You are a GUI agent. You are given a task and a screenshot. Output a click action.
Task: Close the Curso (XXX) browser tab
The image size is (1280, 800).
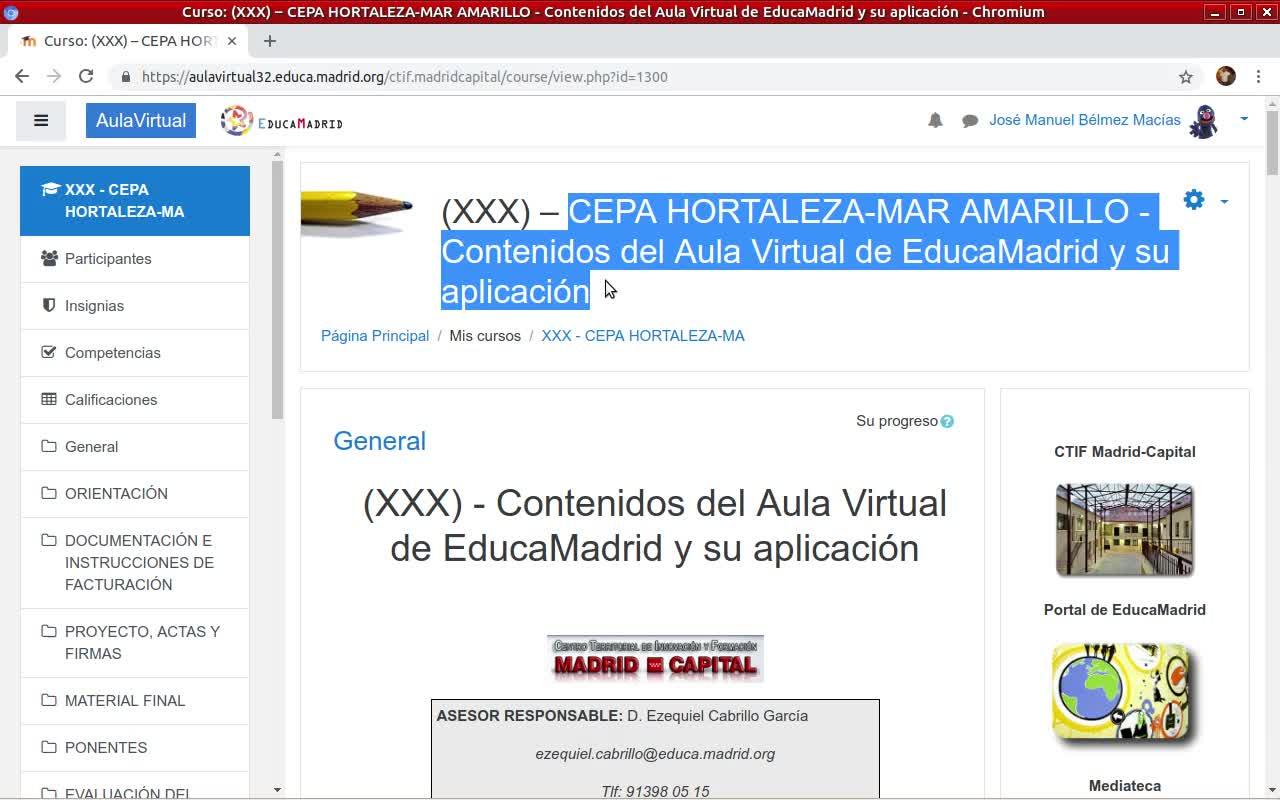click(x=233, y=41)
